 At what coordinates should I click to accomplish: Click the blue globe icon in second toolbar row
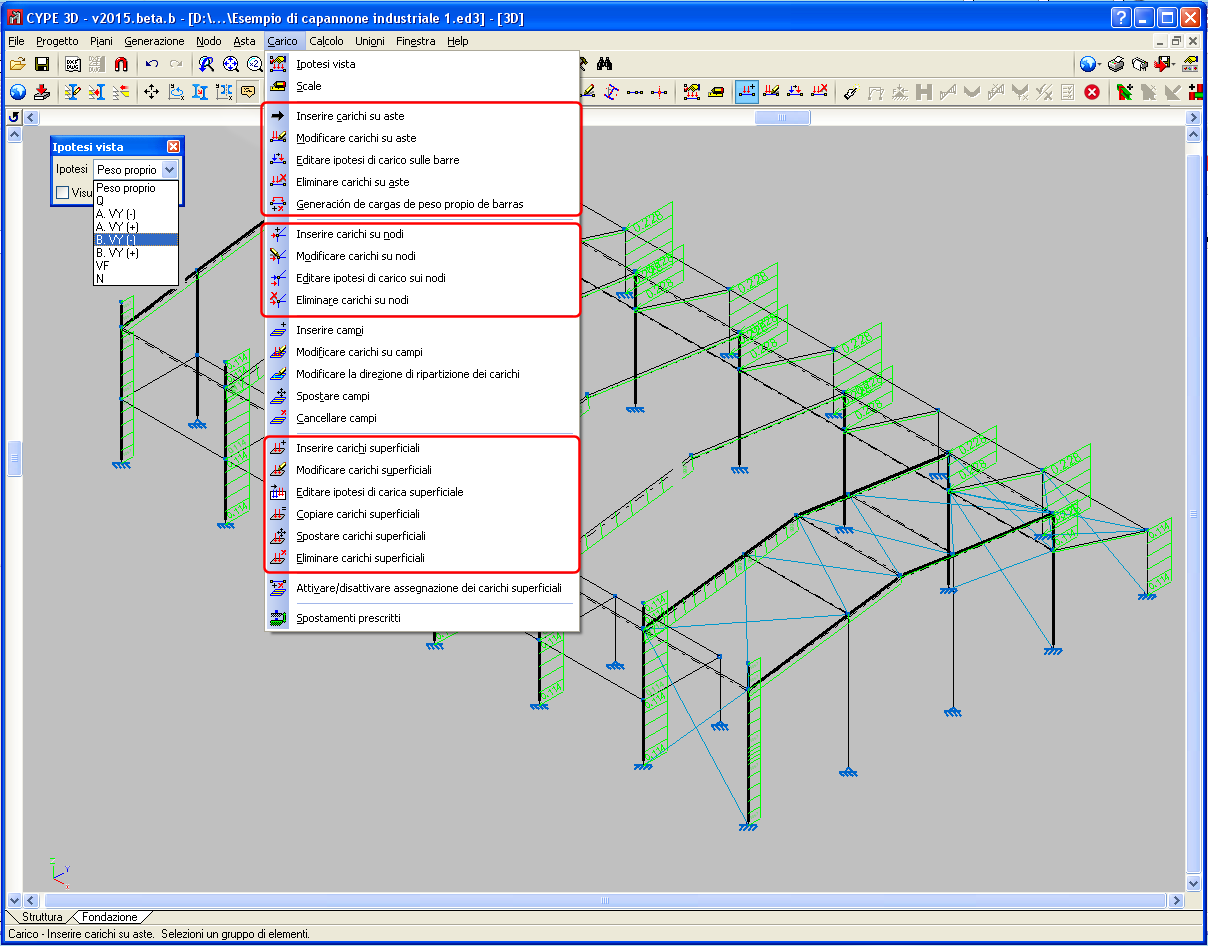point(17,92)
